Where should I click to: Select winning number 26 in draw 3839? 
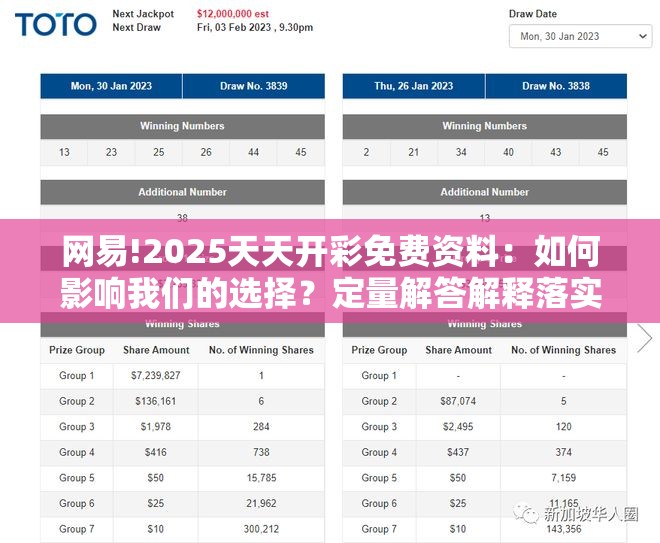(206, 152)
